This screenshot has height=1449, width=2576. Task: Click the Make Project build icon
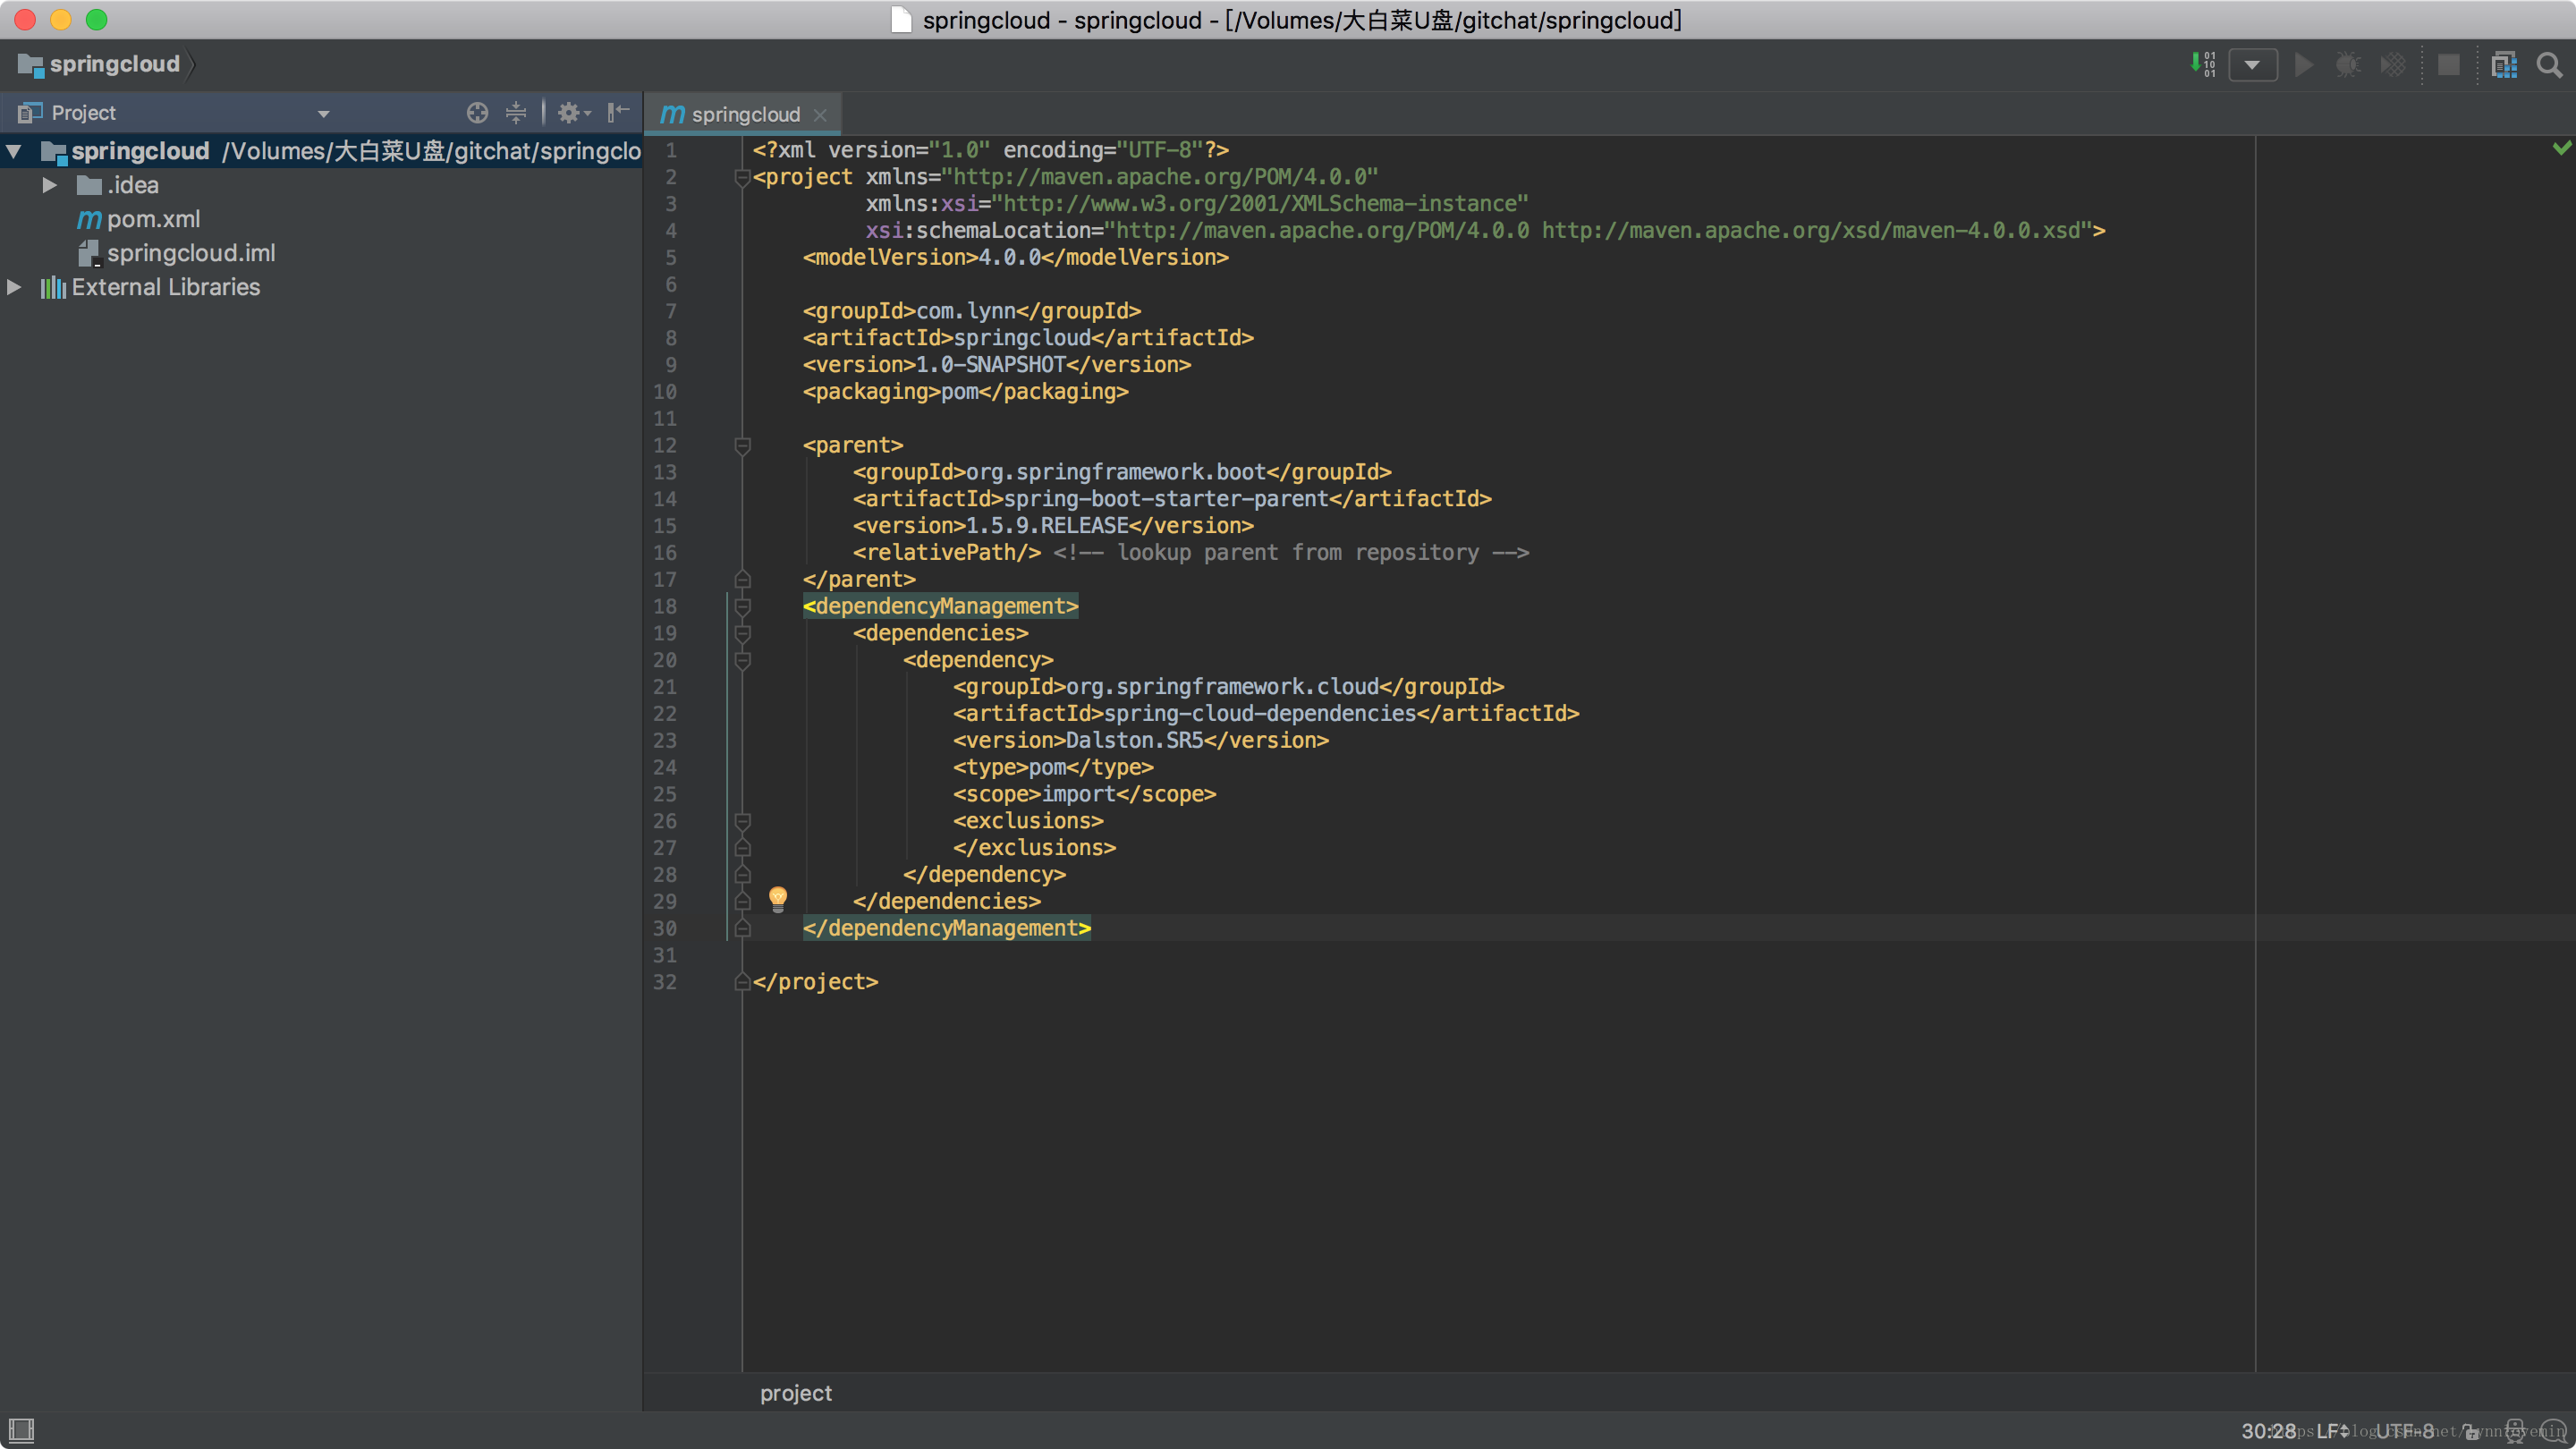2203,64
